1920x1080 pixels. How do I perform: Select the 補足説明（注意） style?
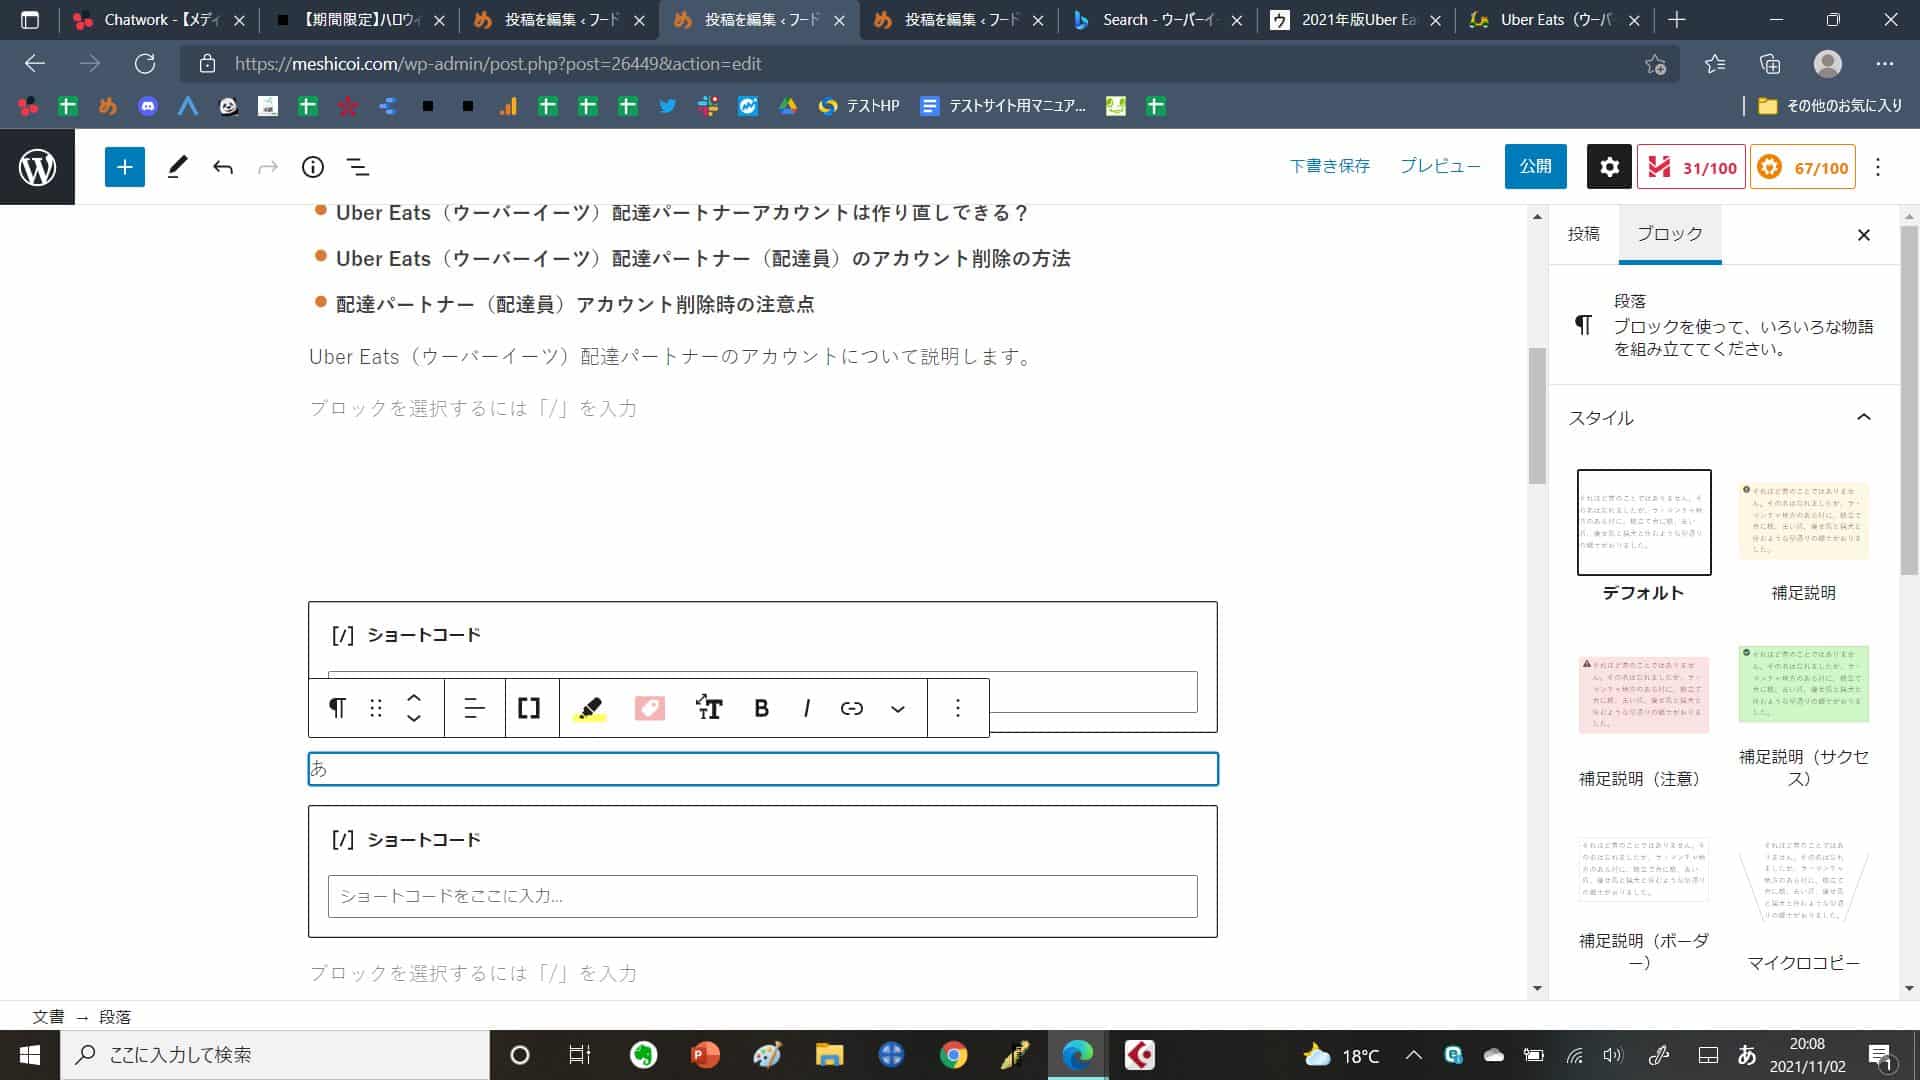[1644, 695]
